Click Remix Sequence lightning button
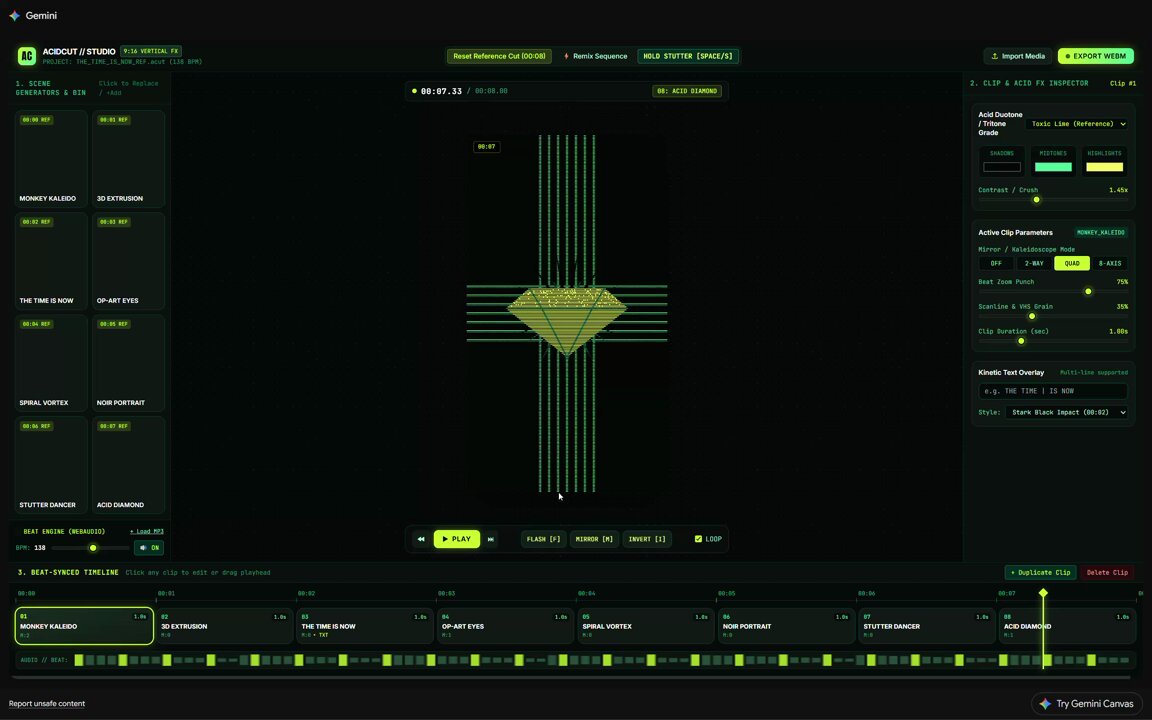 [595, 56]
